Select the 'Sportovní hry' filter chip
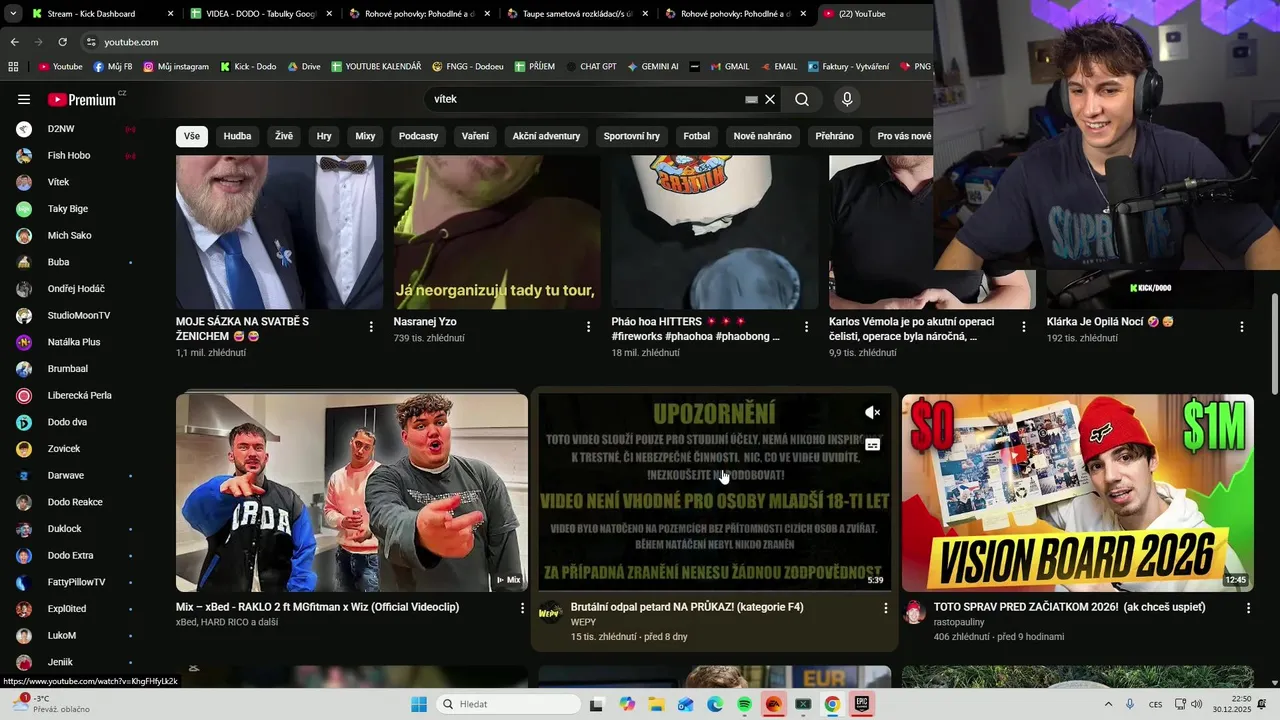 coord(632,136)
